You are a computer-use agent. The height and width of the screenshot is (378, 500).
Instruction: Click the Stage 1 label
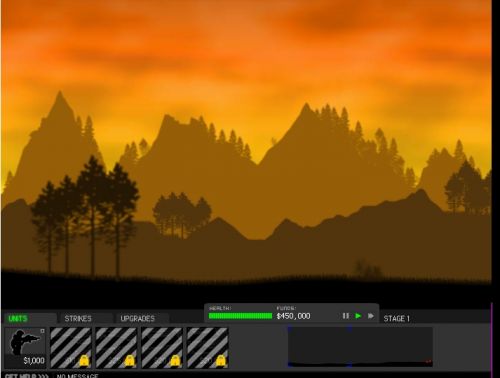(397, 318)
